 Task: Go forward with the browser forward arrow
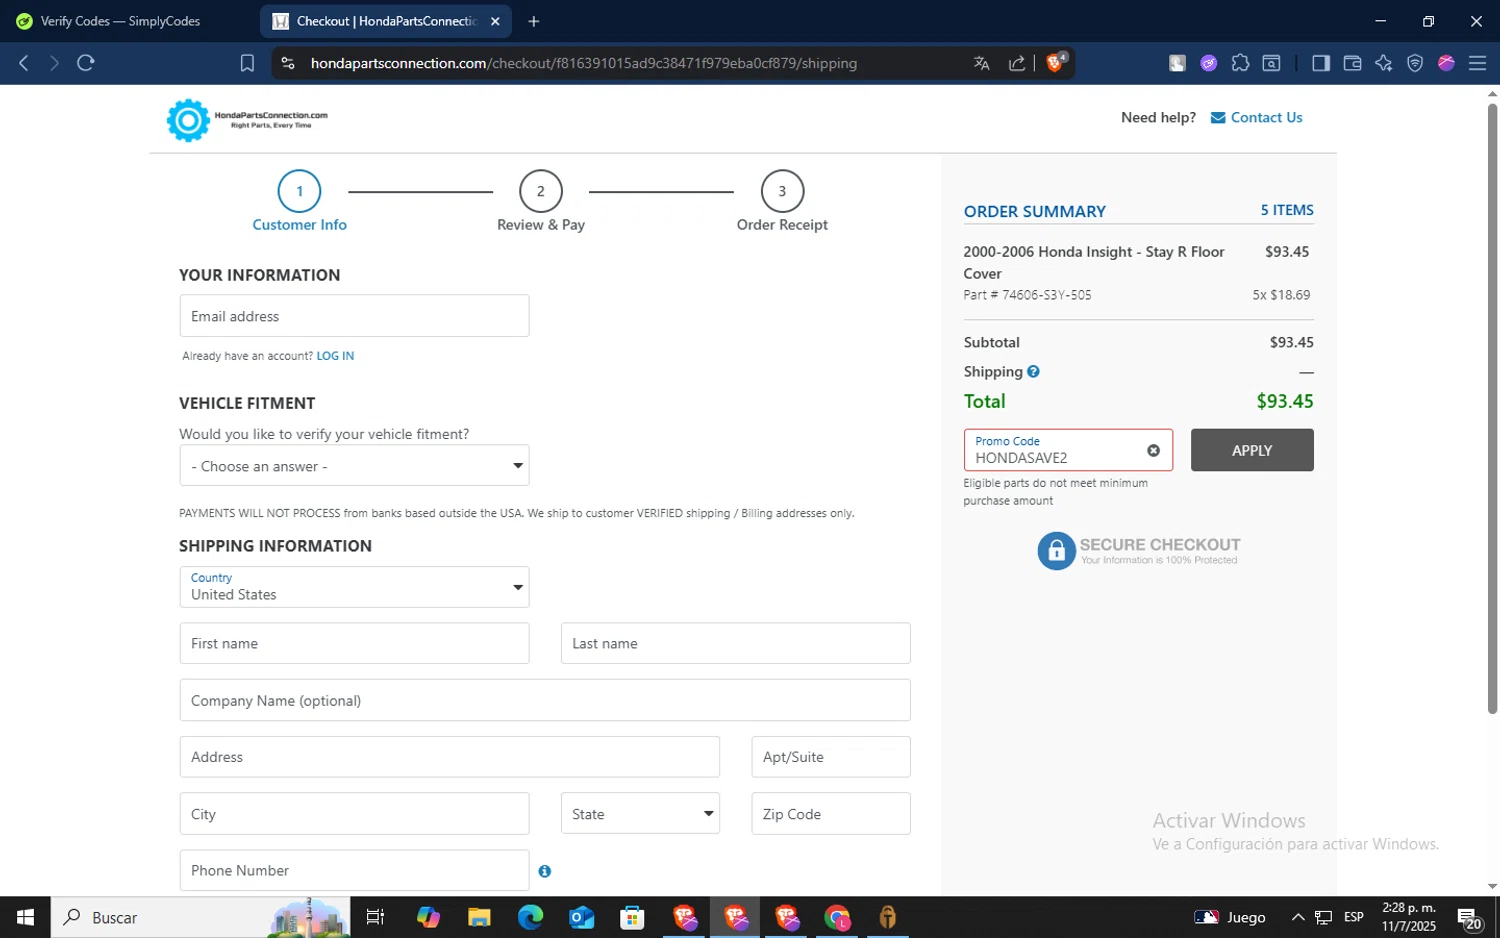click(x=54, y=63)
